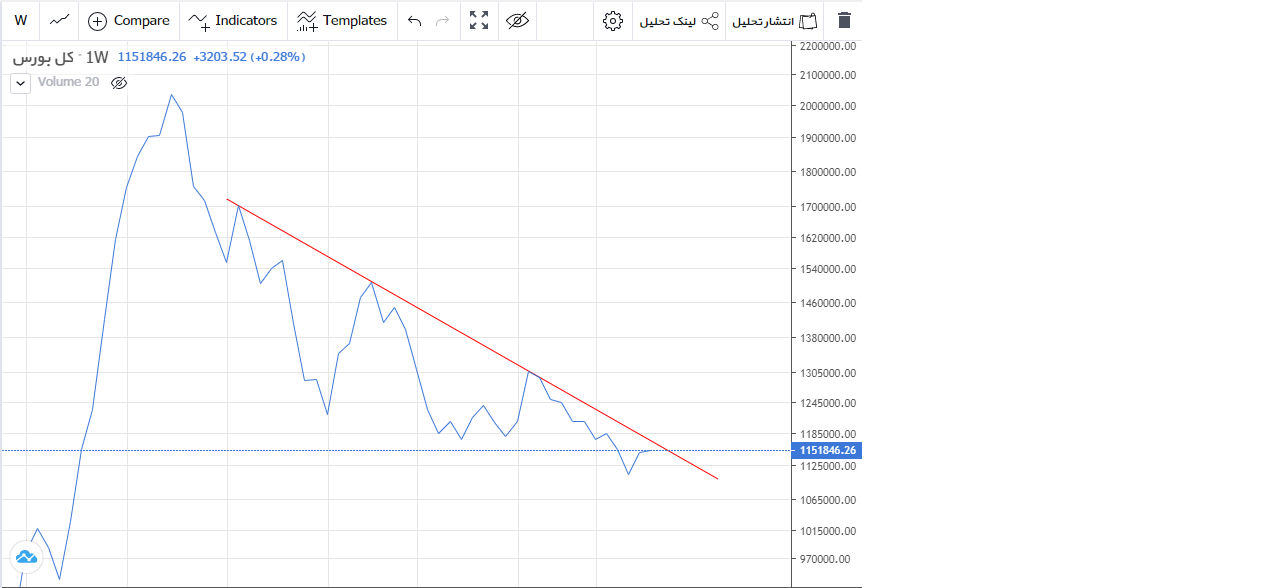
Task: Click the +3203.52 (+0.28%) change value
Action: (249, 57)
